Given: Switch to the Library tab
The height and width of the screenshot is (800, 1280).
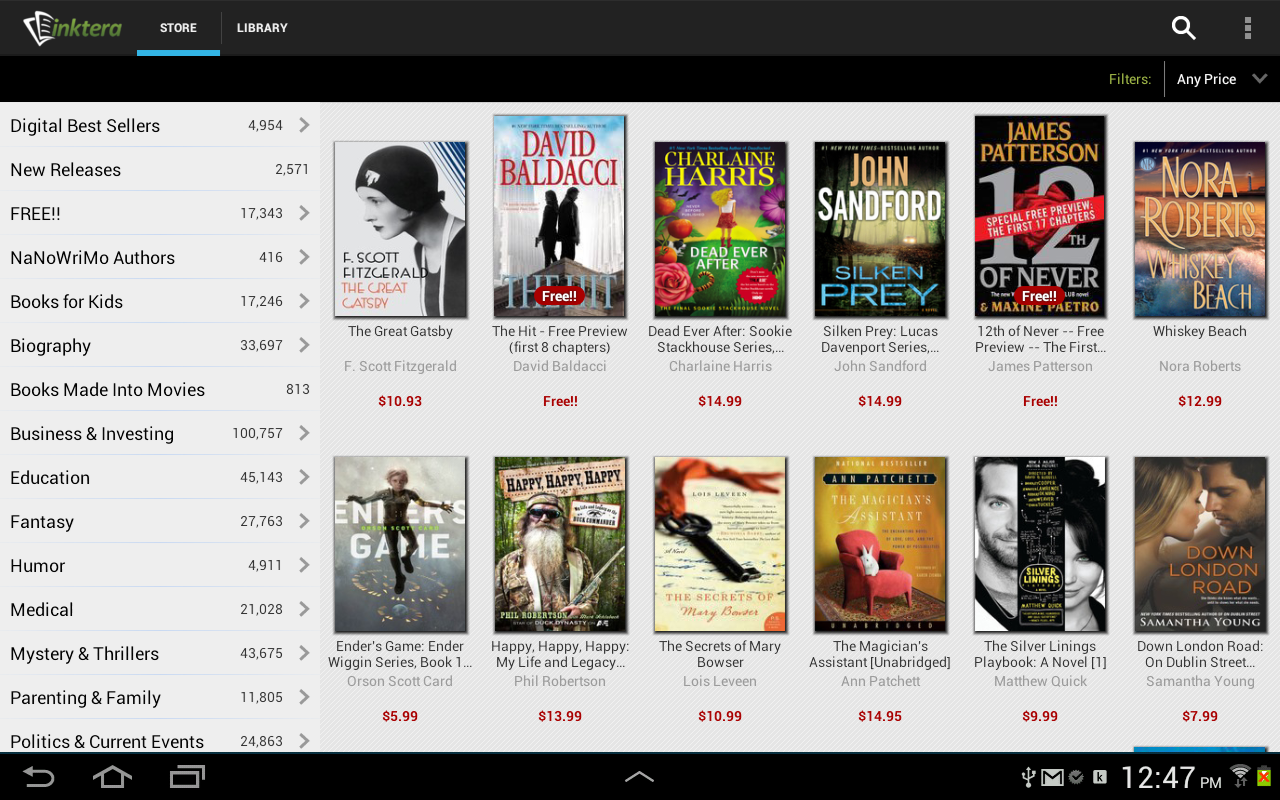Looking at the screenshot, I should point(262,28).
